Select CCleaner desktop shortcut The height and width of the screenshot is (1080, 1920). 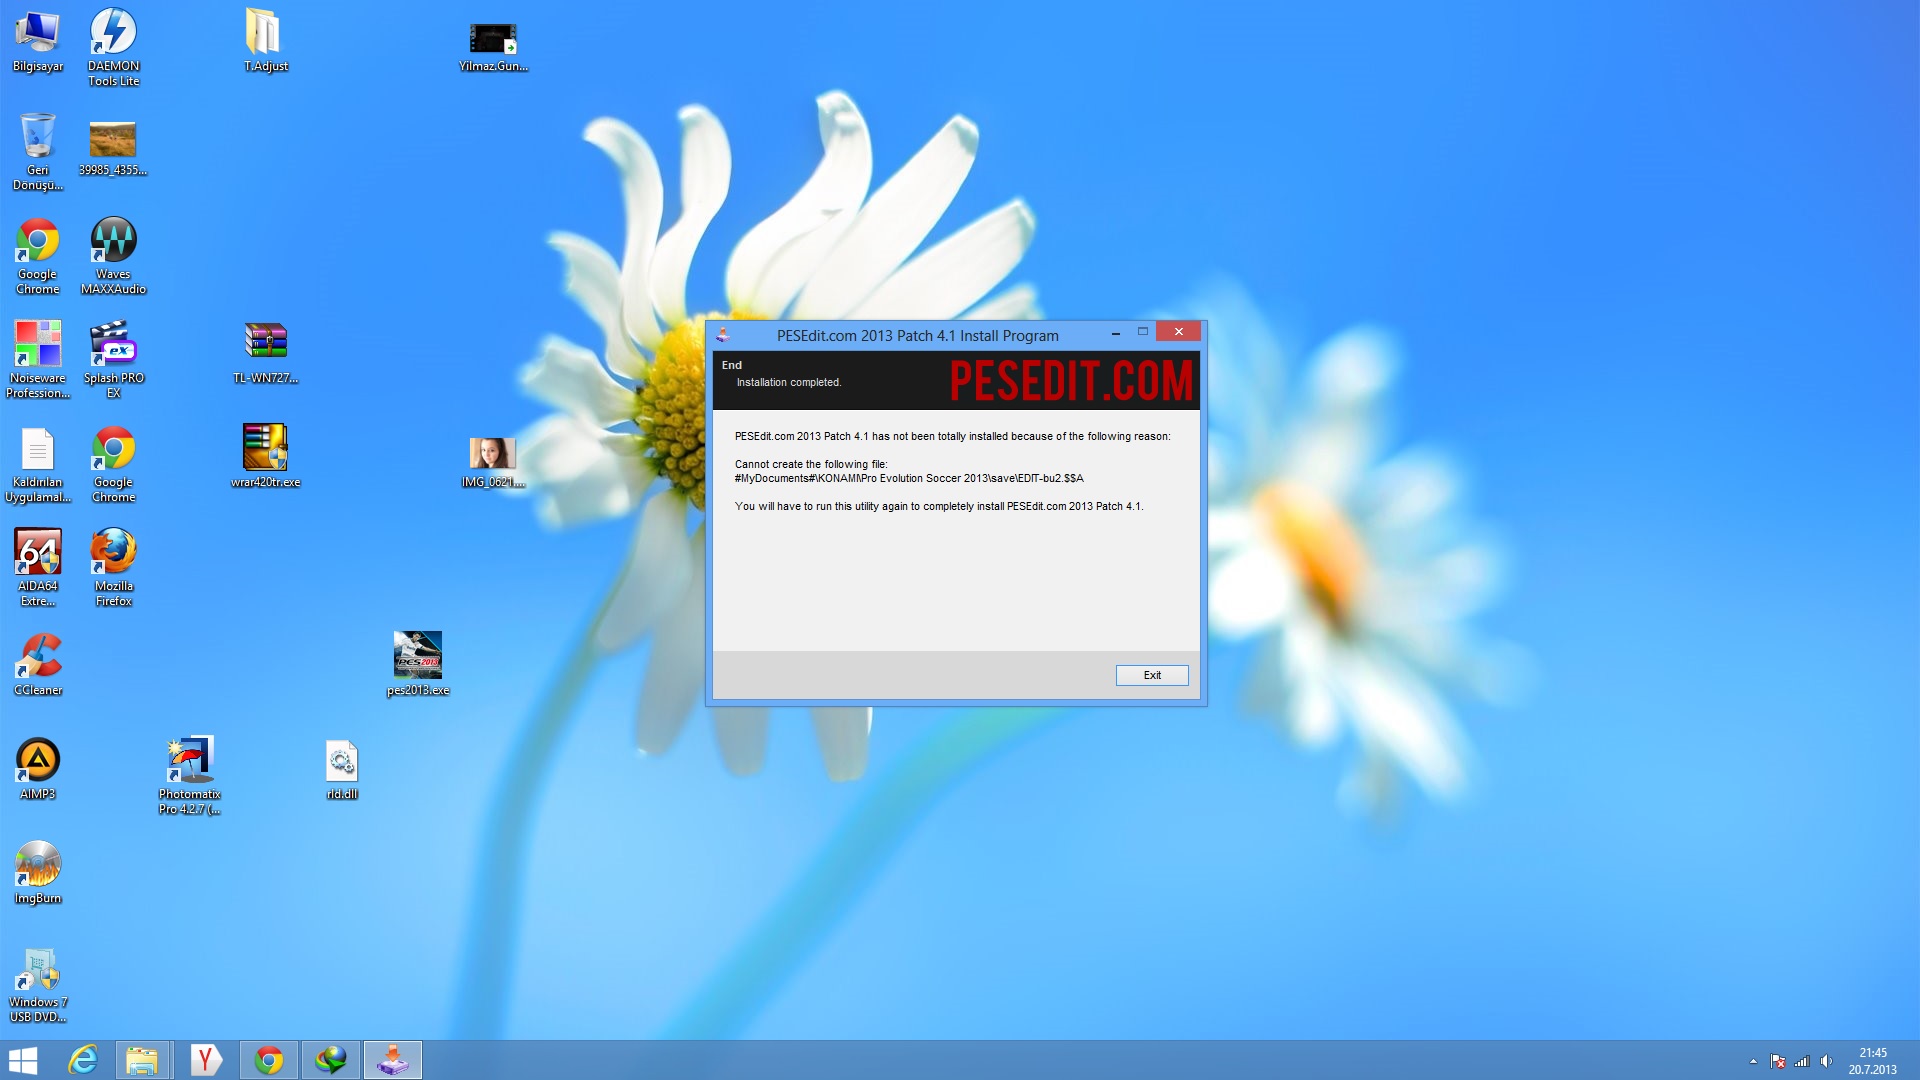38,665
